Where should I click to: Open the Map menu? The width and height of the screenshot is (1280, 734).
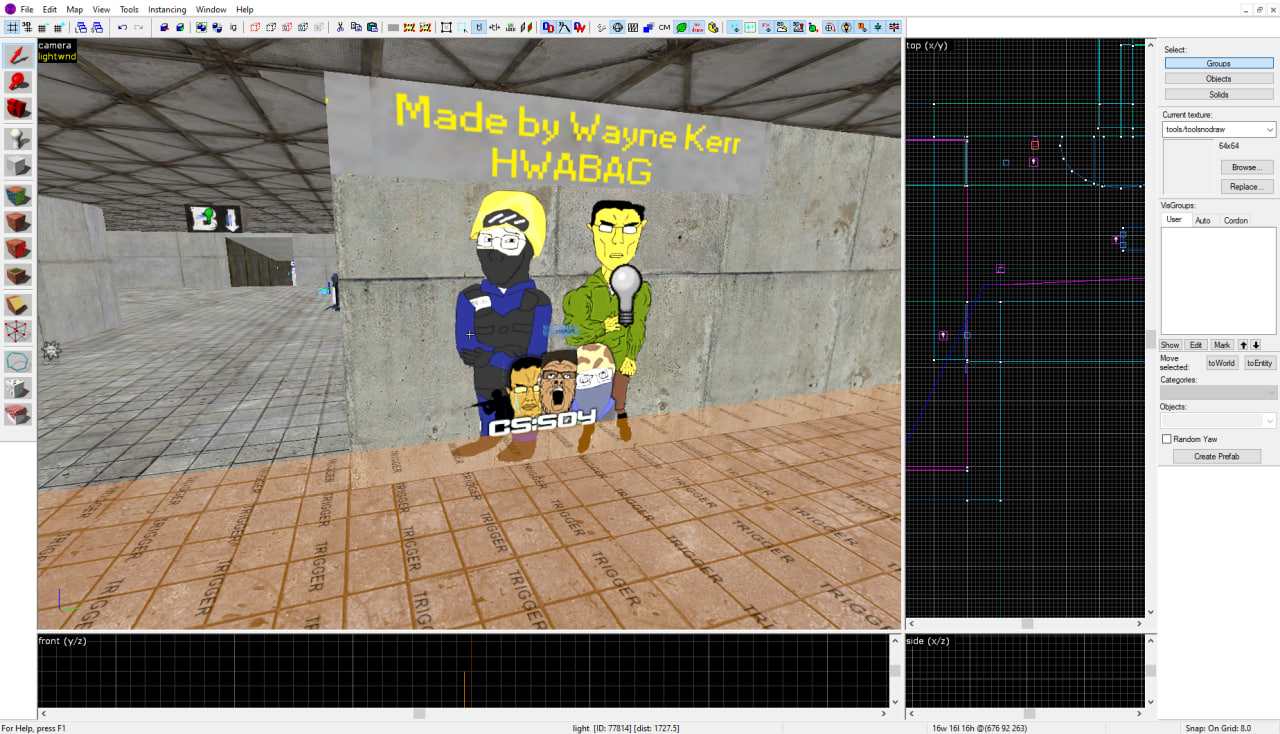tap(75, 9)
